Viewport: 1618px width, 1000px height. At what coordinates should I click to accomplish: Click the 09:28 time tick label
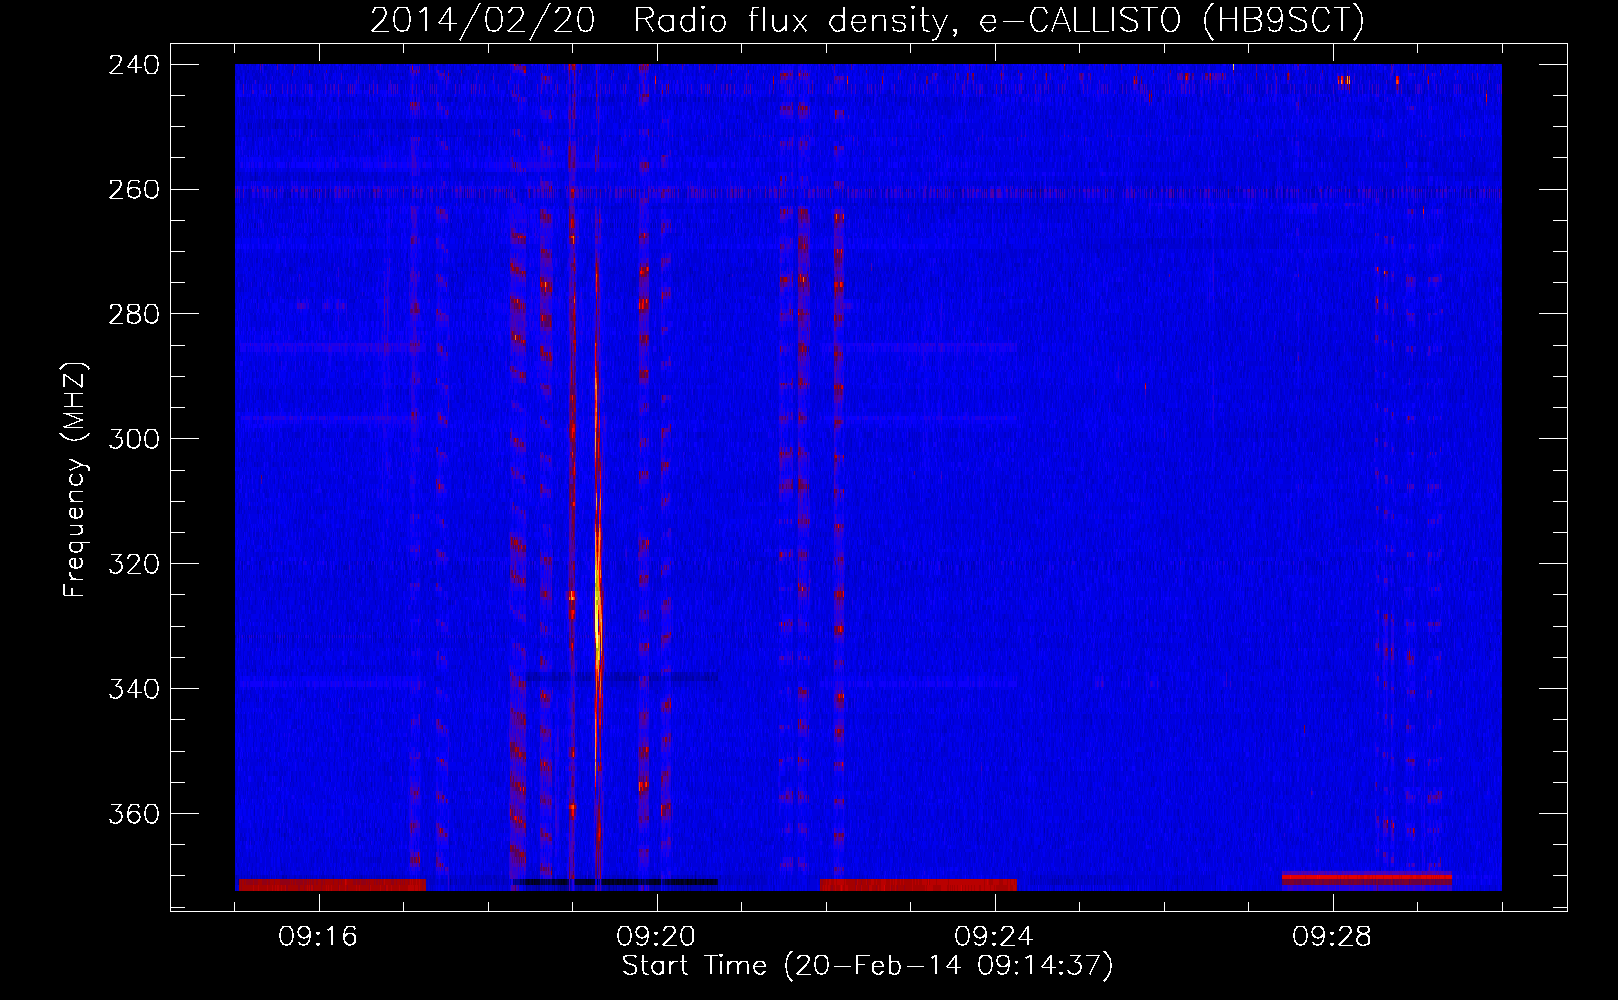coord(1332,937)
